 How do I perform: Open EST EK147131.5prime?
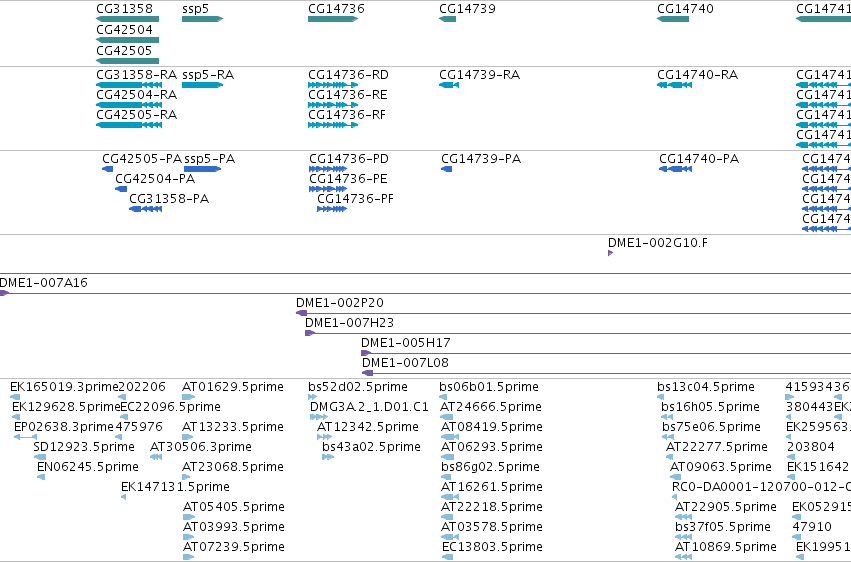tap(175, 487)
